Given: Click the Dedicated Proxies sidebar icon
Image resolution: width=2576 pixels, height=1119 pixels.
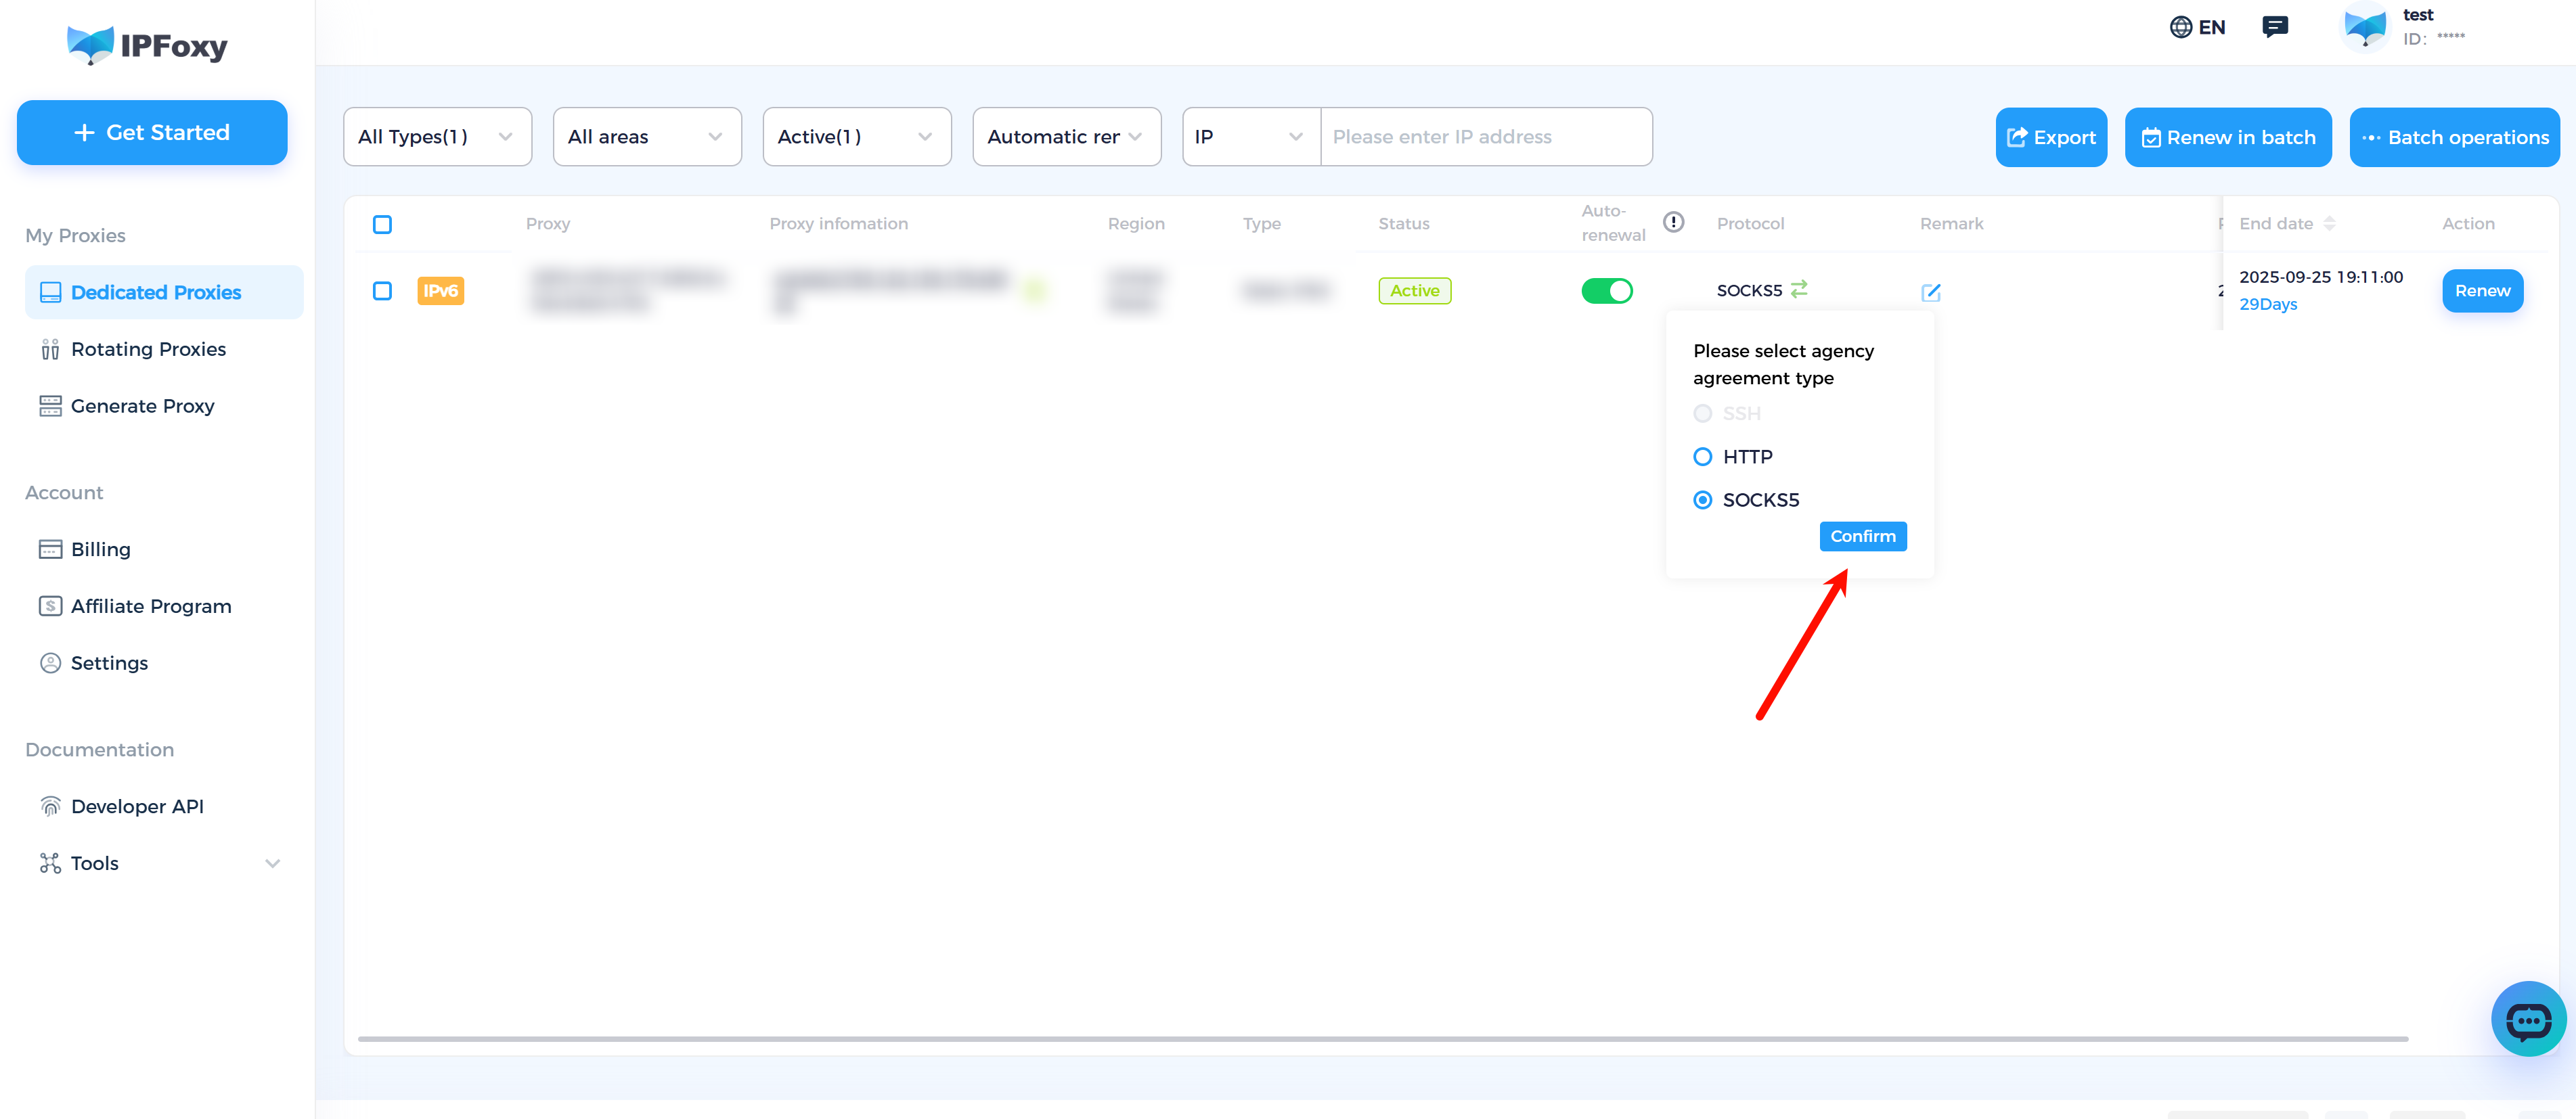Looking at the screenshot, I should [50, 292].
